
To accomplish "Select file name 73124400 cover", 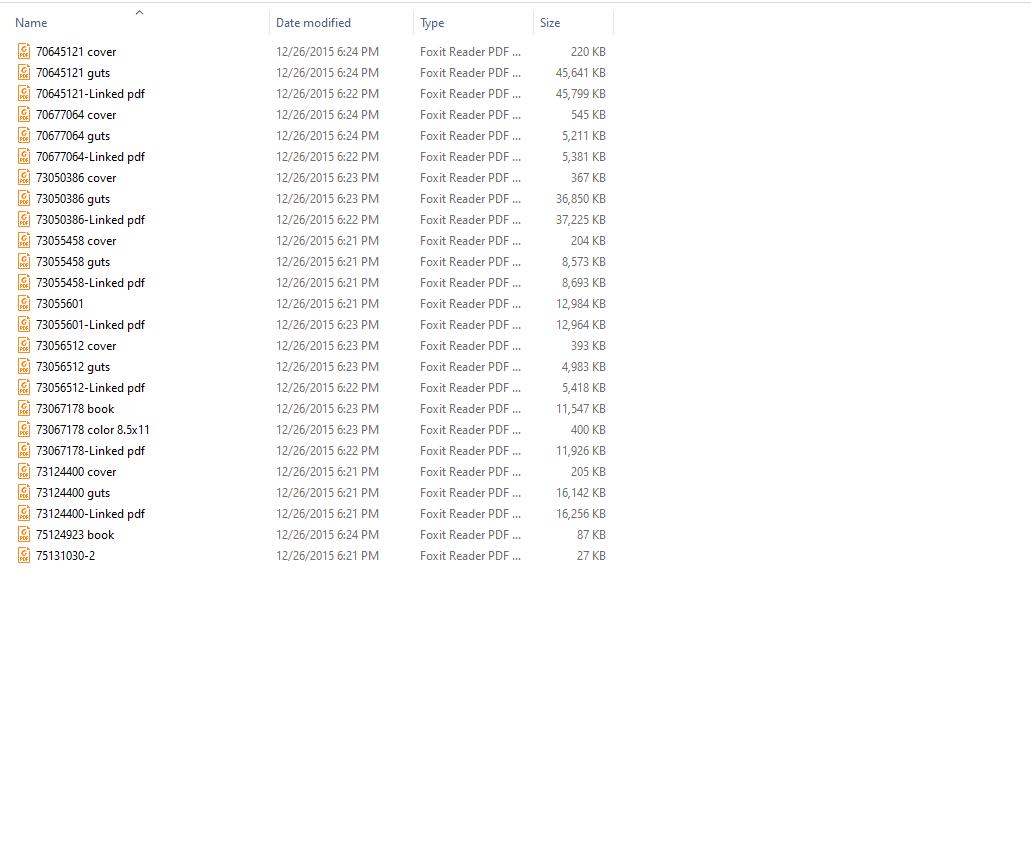I will pos(76,473).
